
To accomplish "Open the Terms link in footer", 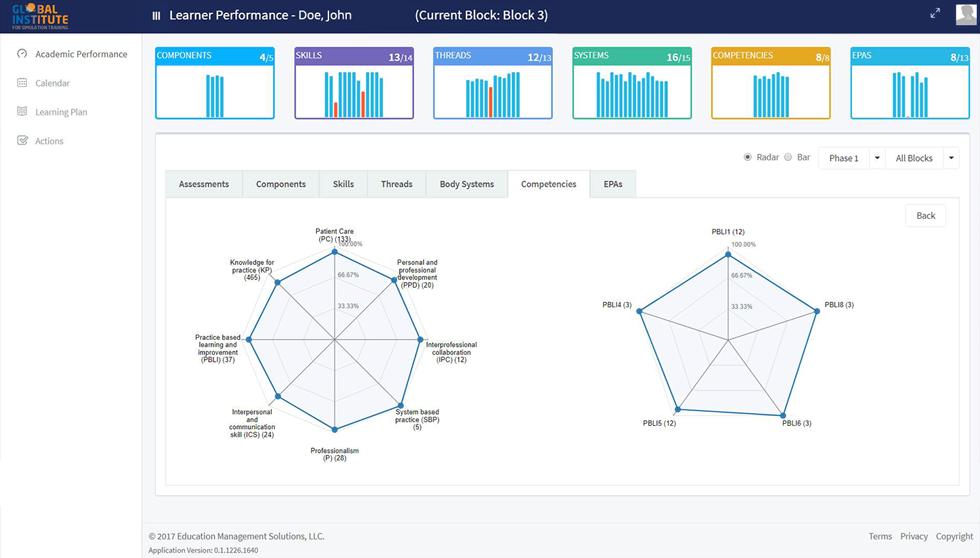I will pos(880,536).
